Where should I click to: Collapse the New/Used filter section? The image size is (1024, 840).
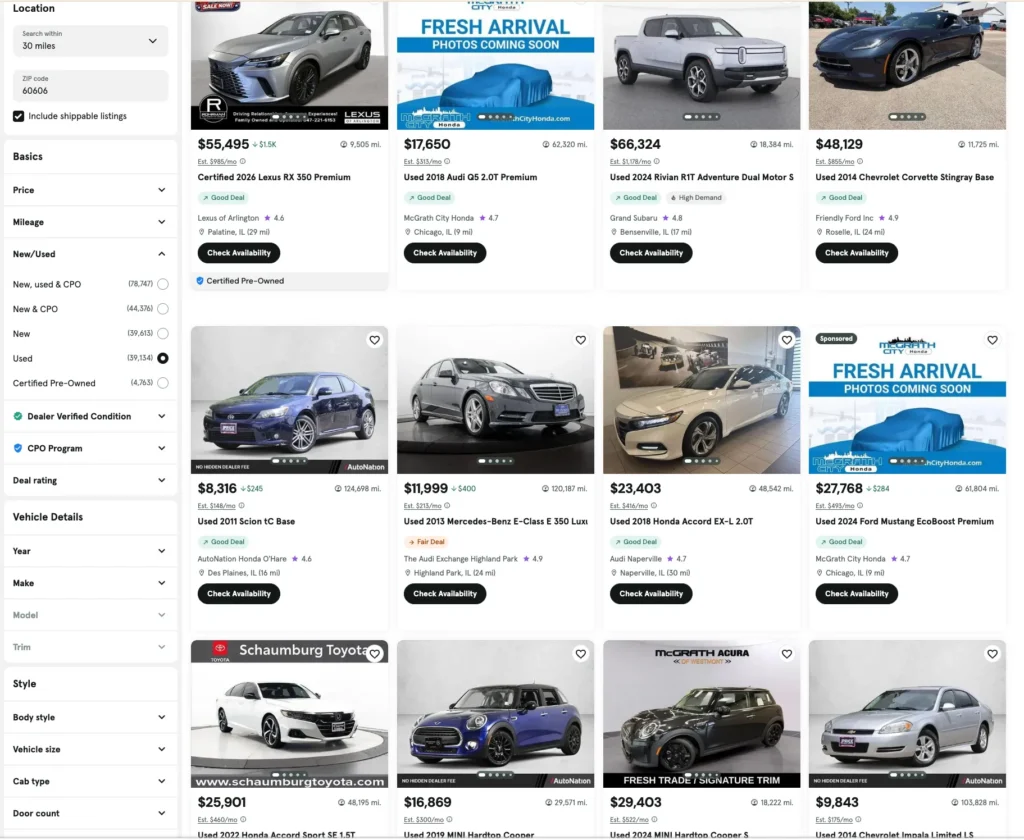[90, 254]
